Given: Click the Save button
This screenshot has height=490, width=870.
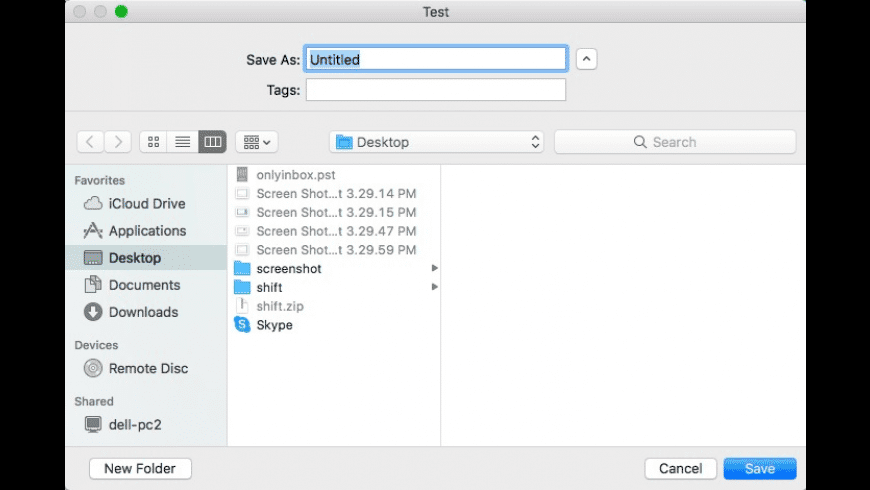Looking at the screenshot, I should (x=759, y=468).
